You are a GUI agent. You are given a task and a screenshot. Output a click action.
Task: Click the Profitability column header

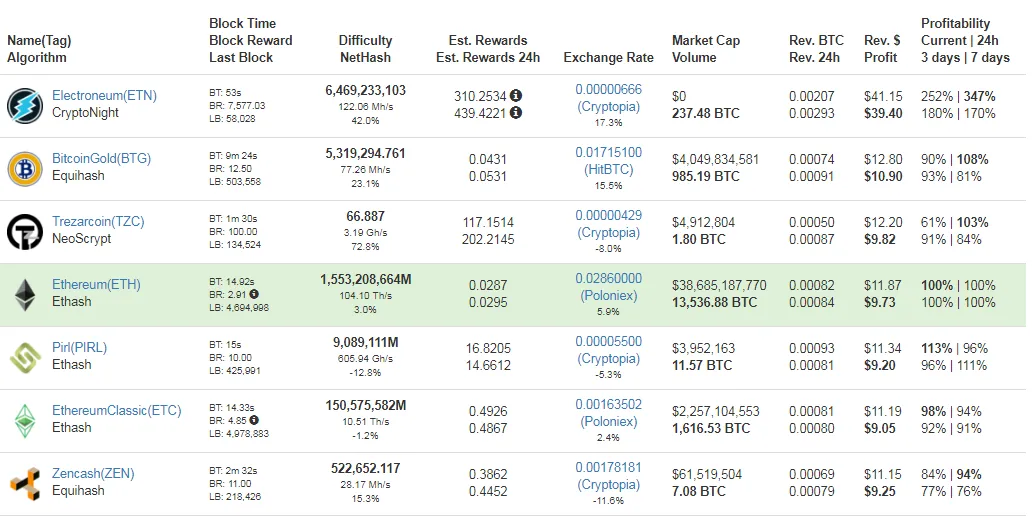tap(965, 40)
